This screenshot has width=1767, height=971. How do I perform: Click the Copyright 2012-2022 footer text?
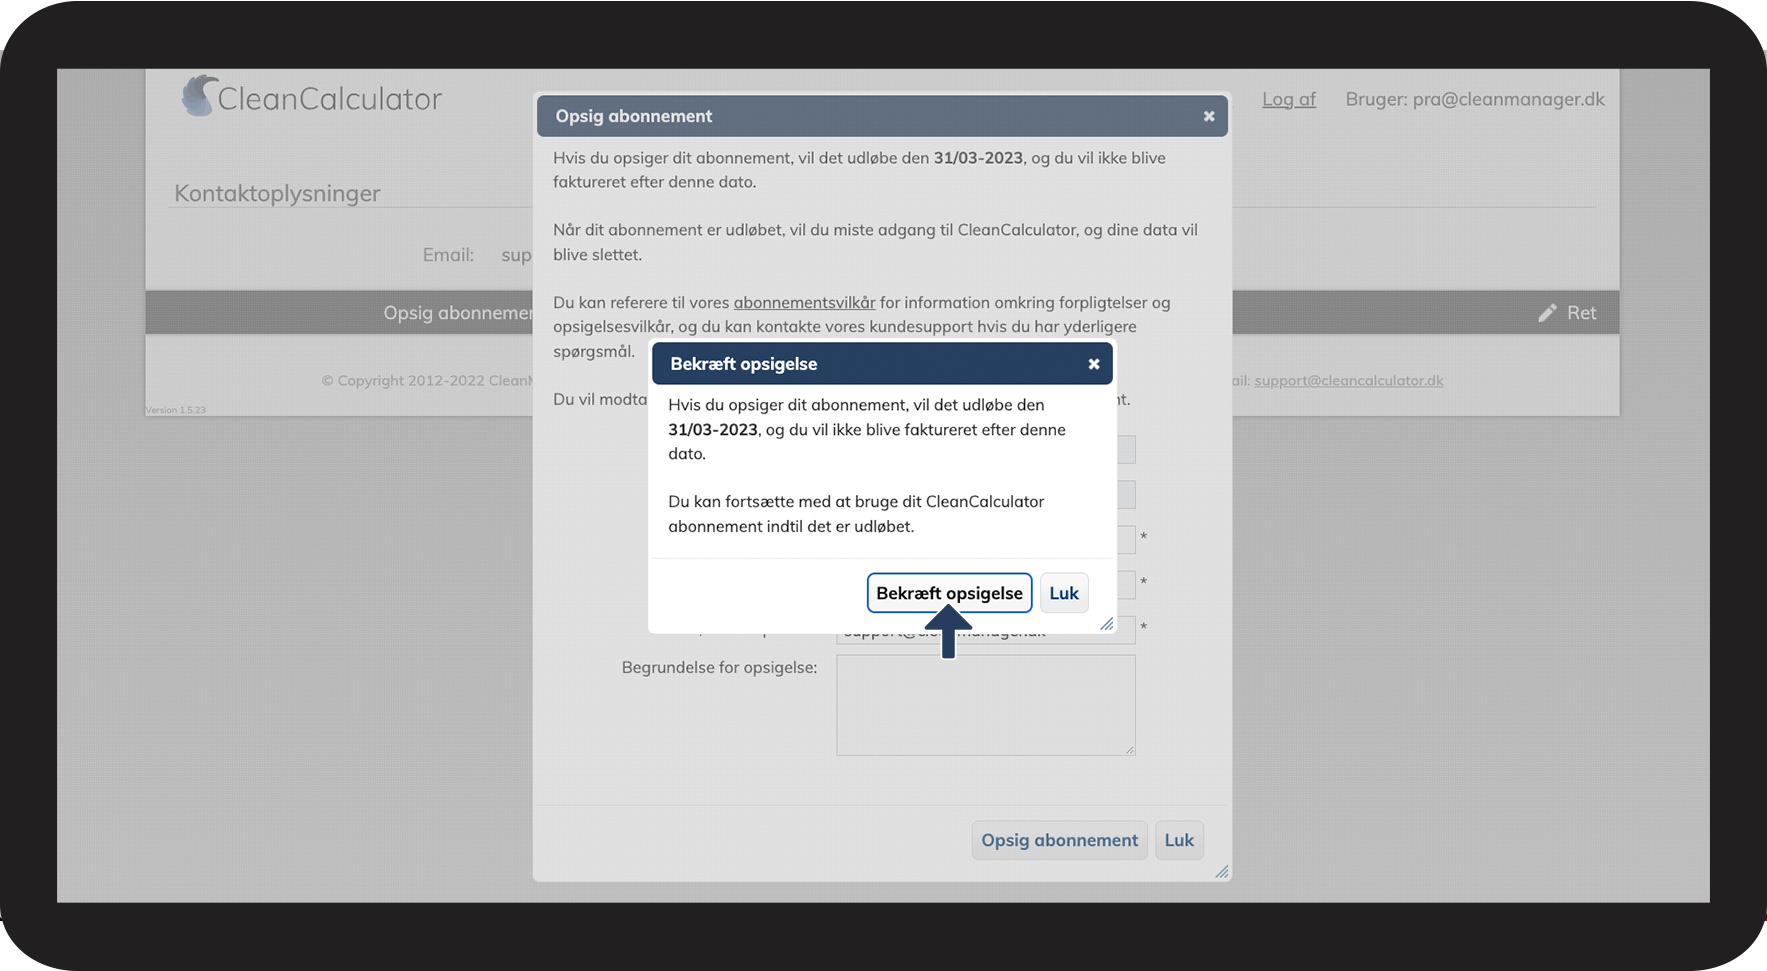click(427, 380)
